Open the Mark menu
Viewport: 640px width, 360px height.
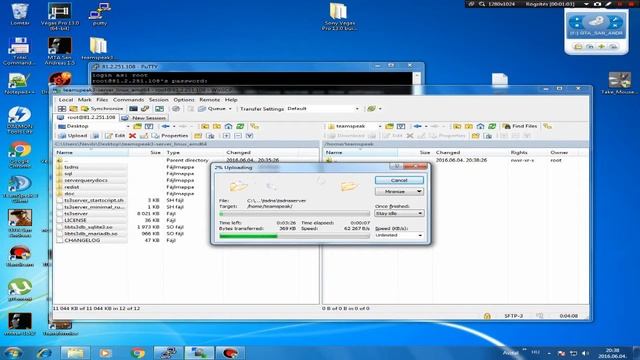(x=84, y=100)
